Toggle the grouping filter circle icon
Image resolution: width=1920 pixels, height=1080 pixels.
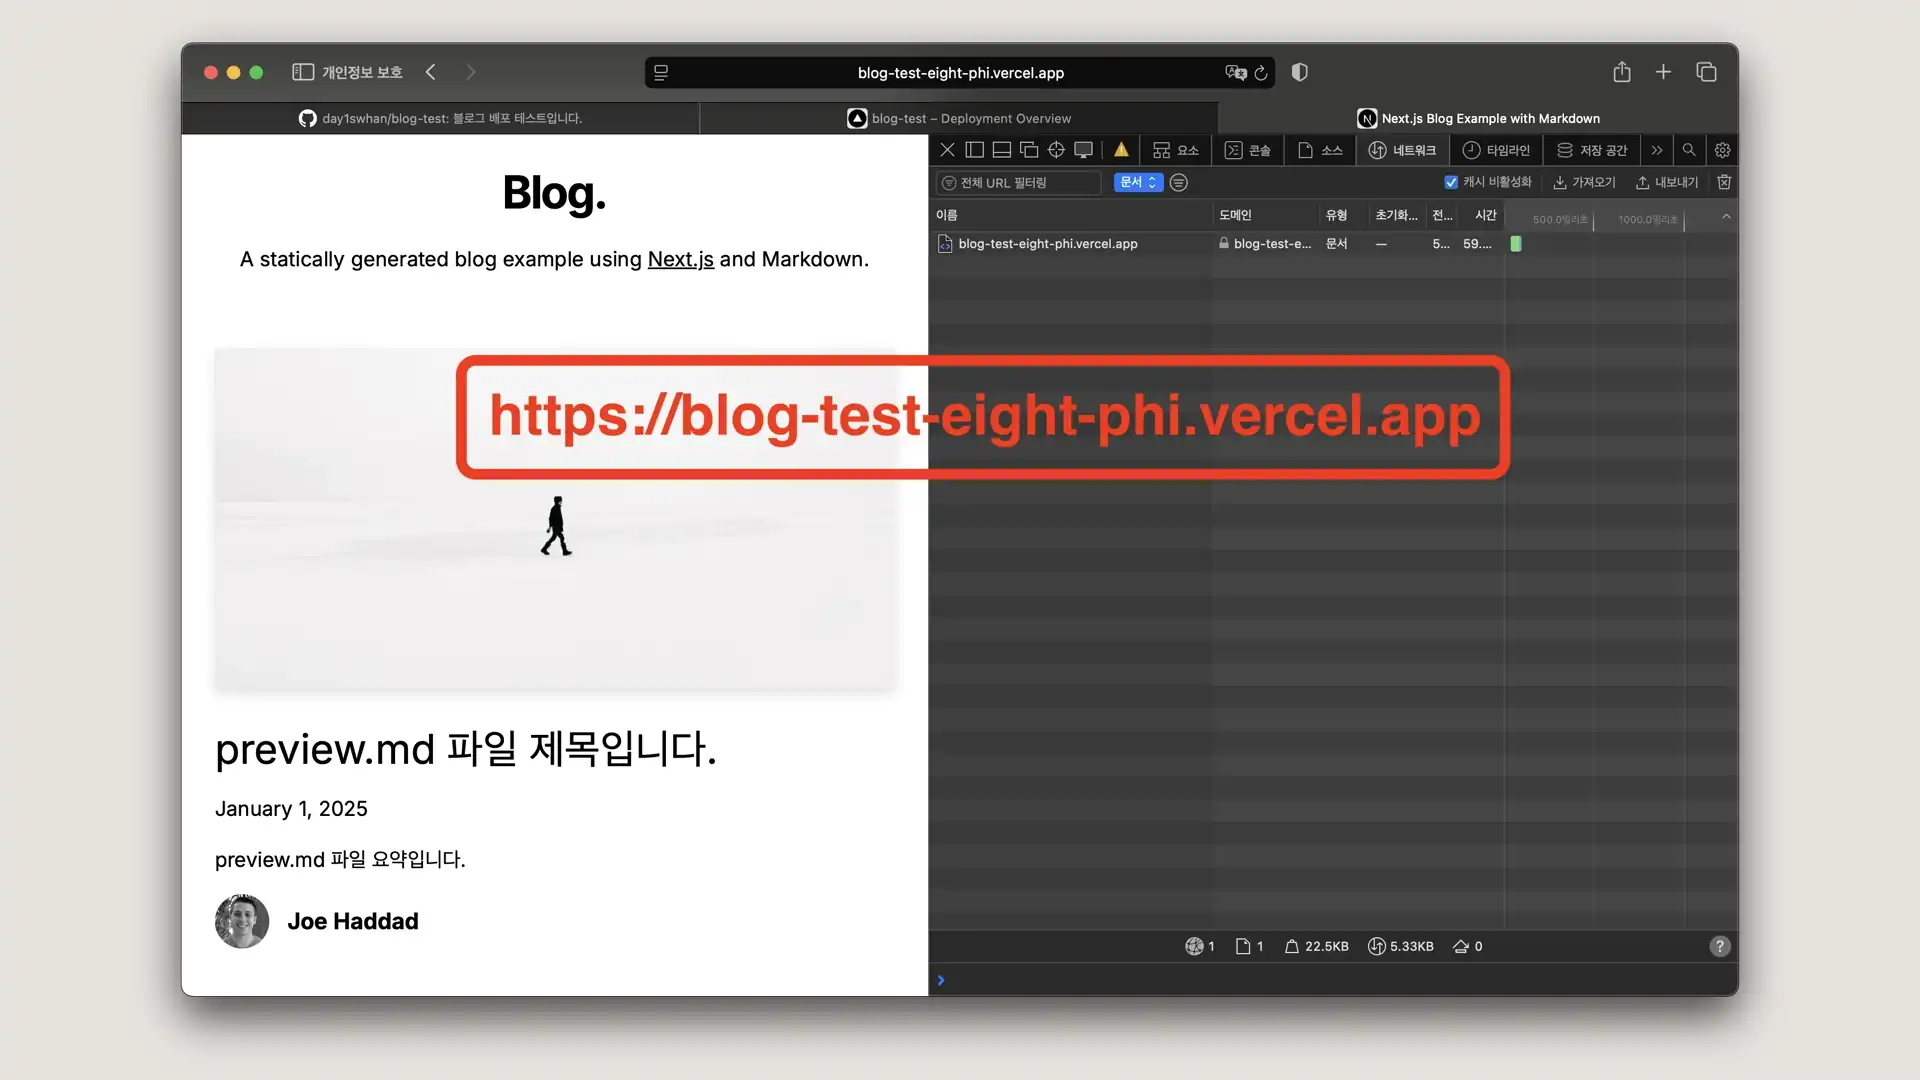point(1179,182)
